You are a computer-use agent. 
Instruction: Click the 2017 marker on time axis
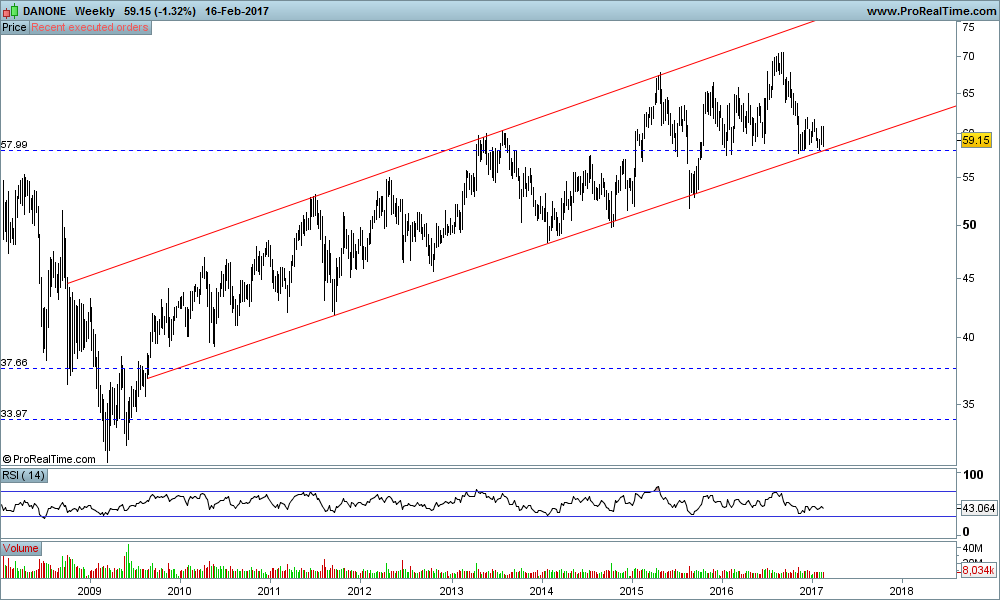[812, 590]
